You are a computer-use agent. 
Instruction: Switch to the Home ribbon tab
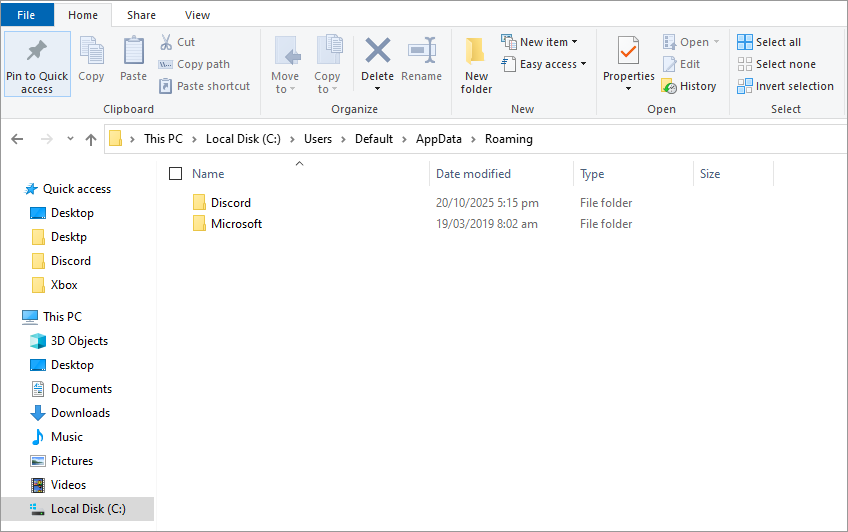point(83,15)
